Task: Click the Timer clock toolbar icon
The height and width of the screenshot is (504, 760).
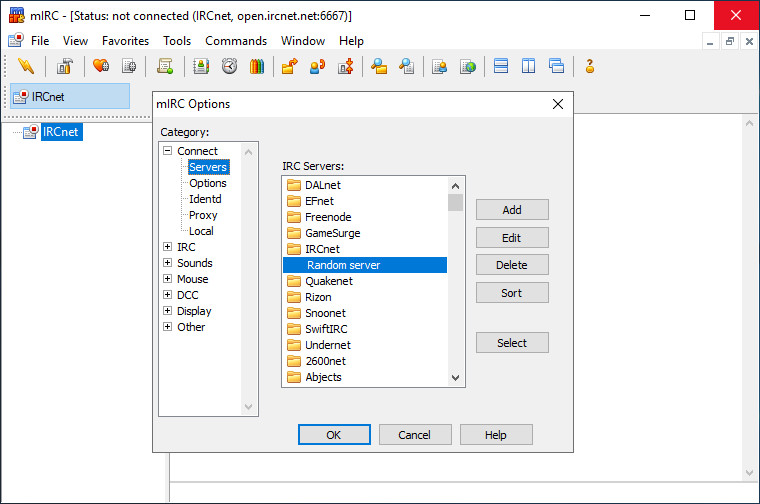Action: pos(229,66)
